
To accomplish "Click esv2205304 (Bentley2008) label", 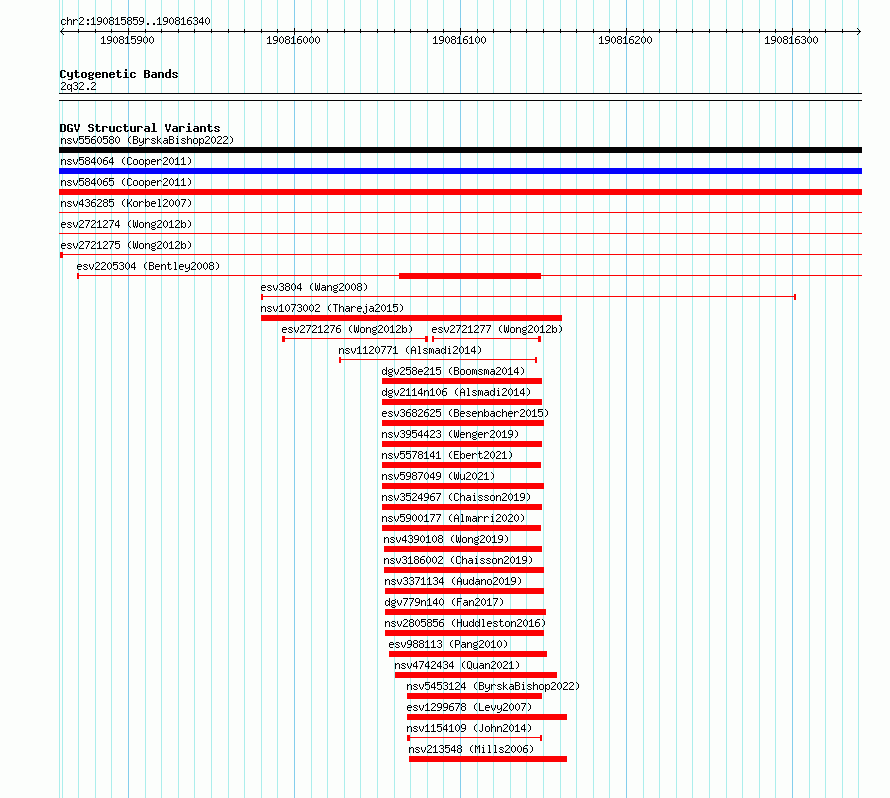I will [148, 266].
